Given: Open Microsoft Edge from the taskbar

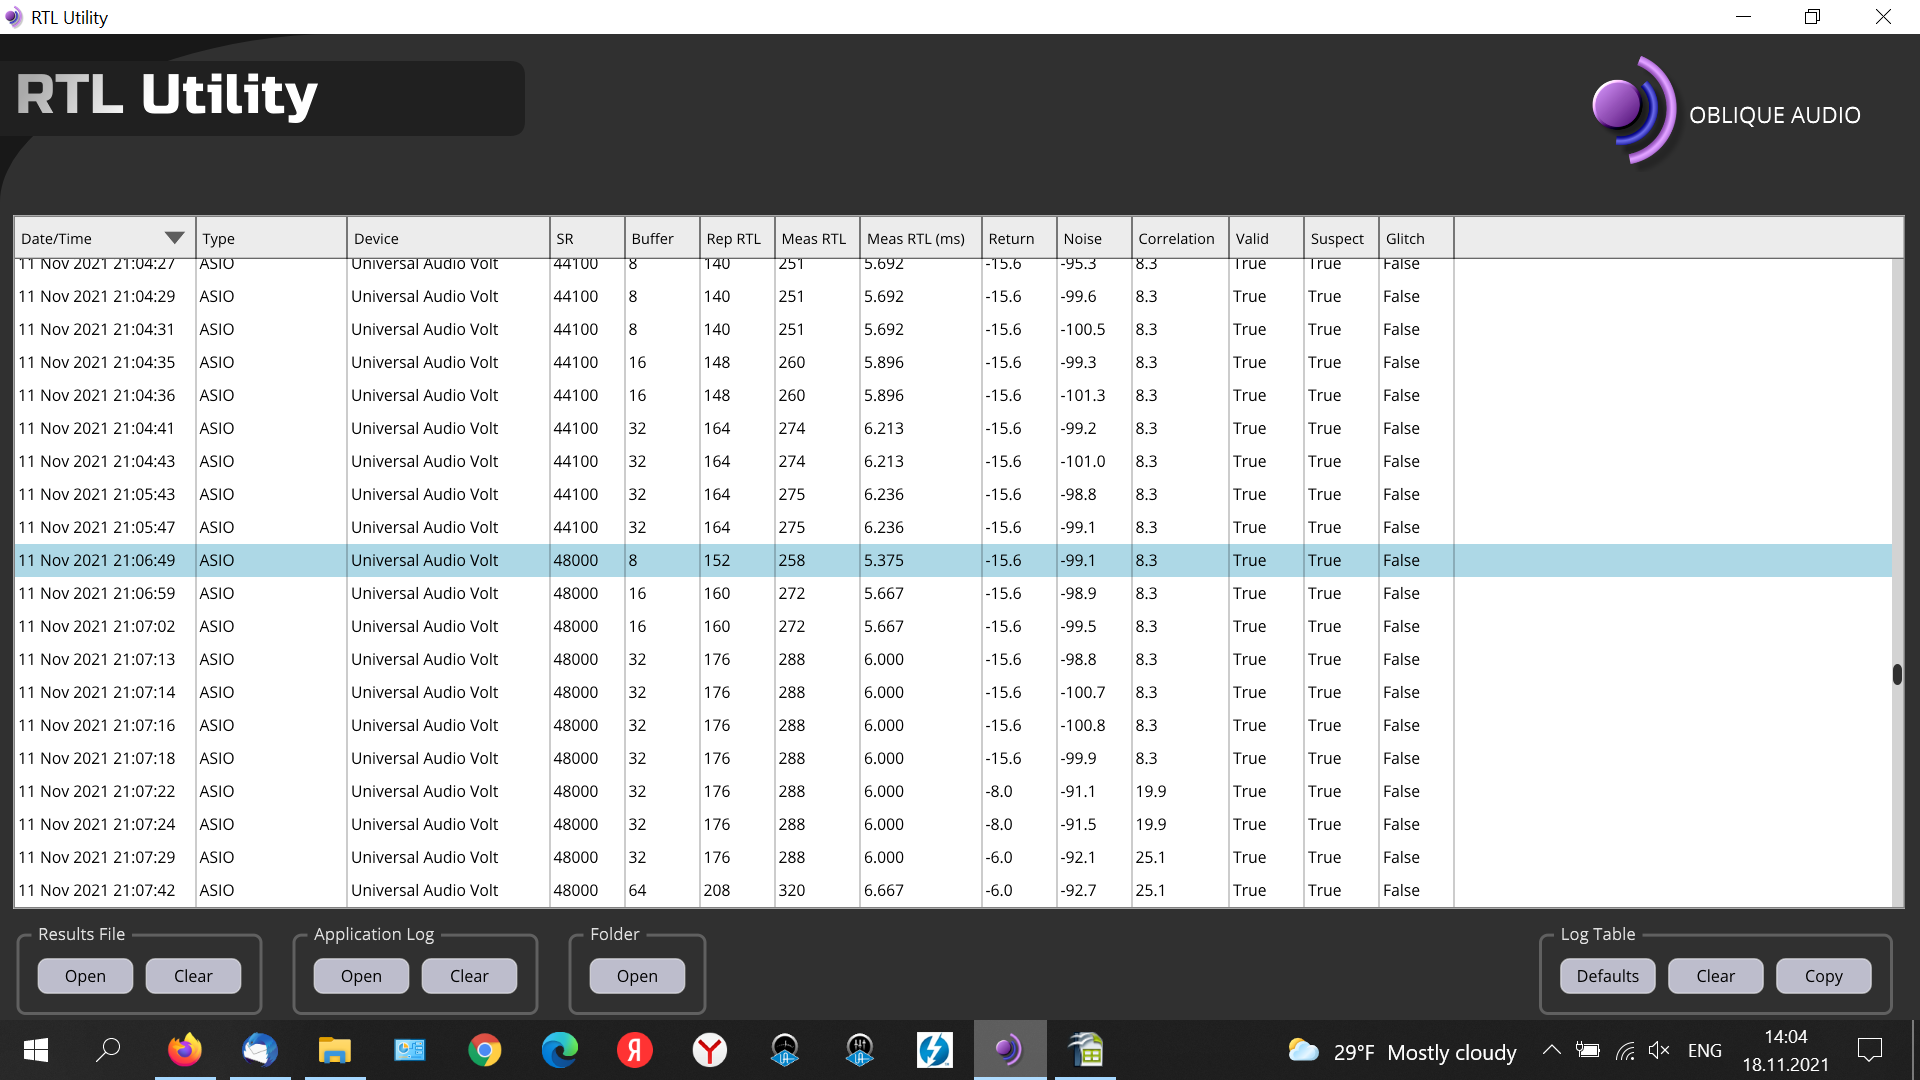Looking at the screenshot, I should coord(559,1050).
